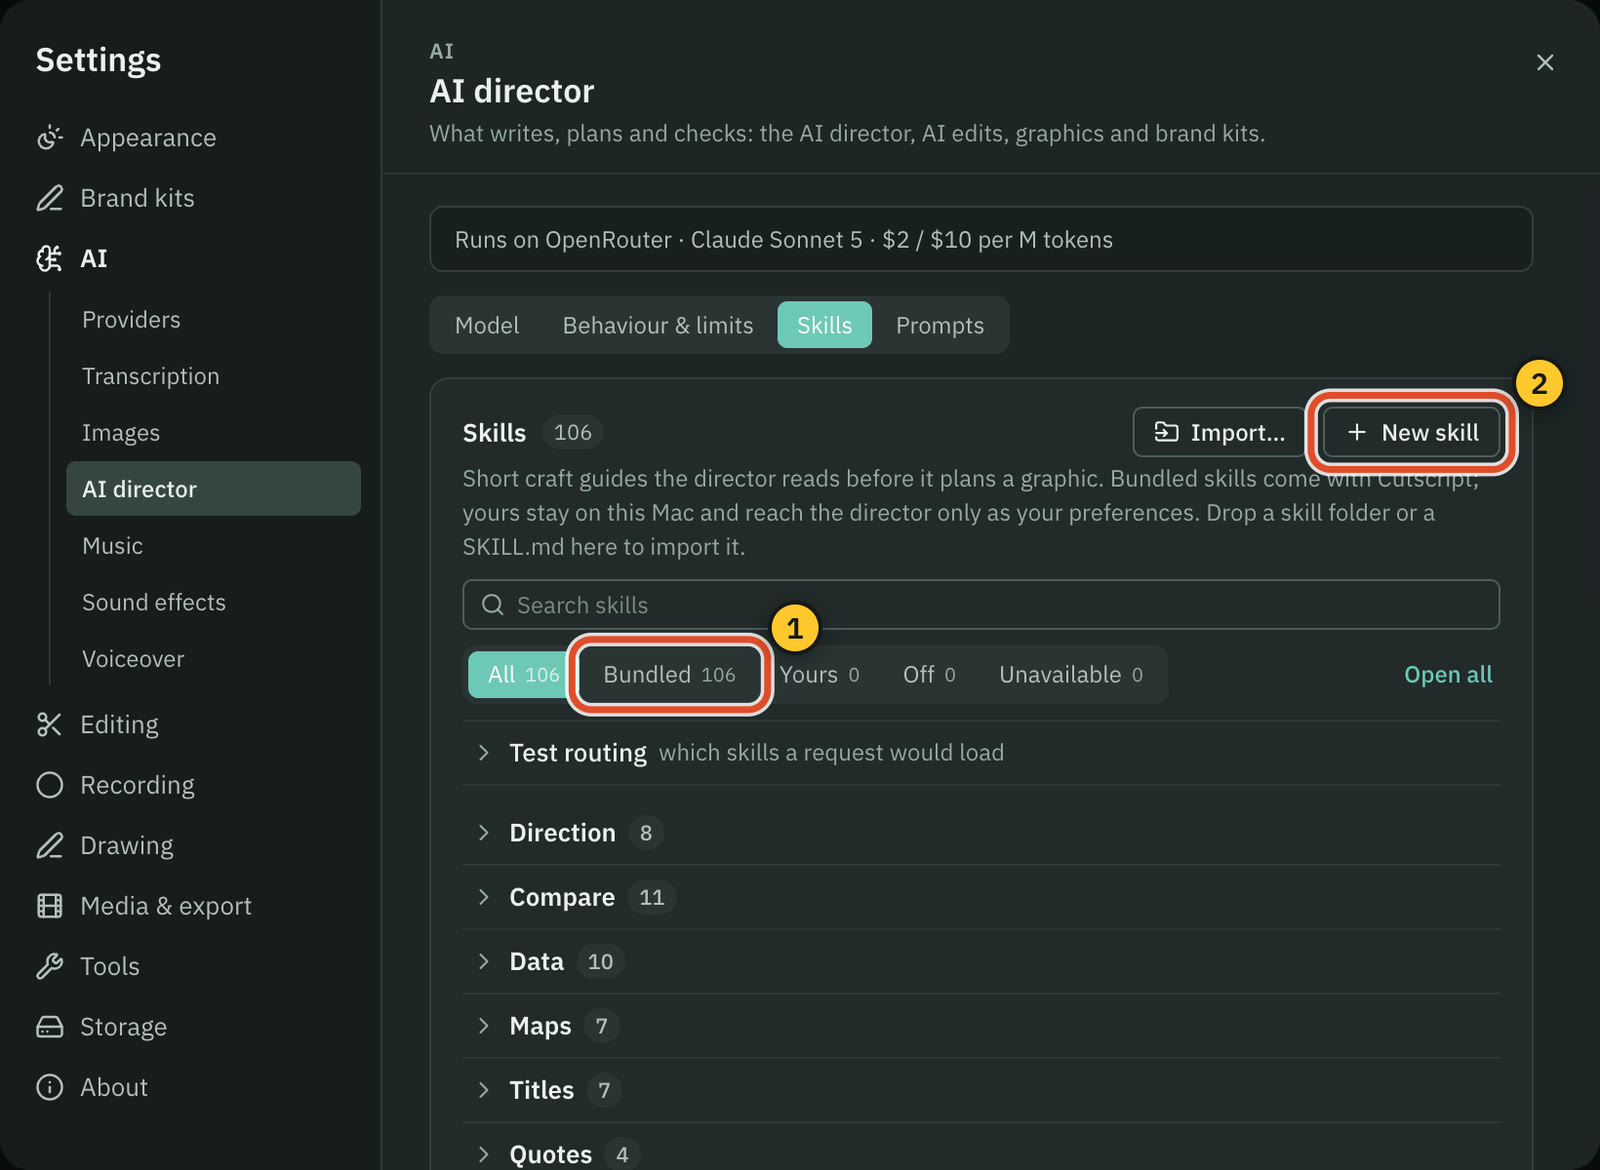Click the OpenRouter Claude Sonnet 5 summary bar

981,239
